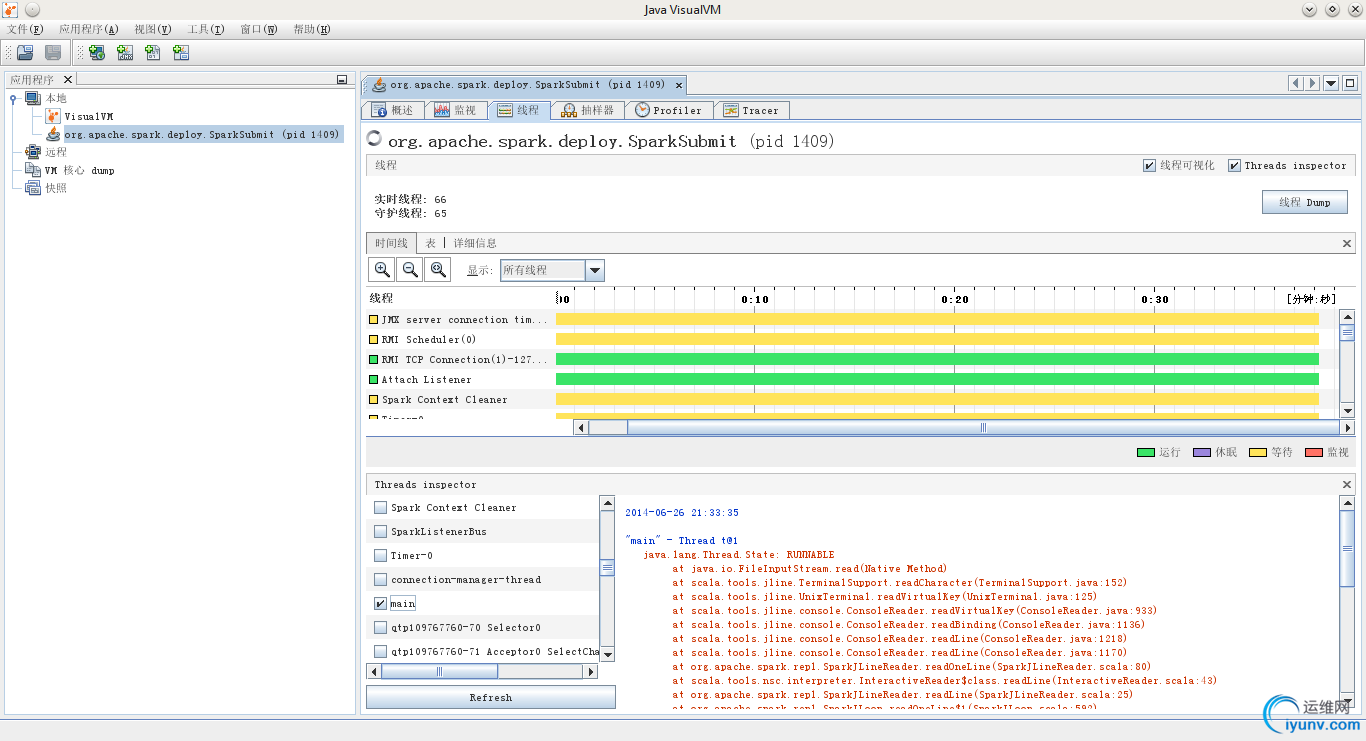The height and width of the screenshot is (741, 1366).
Task: Click the Add JMX Connection toolbar icon
Action: tap(125, 53)
